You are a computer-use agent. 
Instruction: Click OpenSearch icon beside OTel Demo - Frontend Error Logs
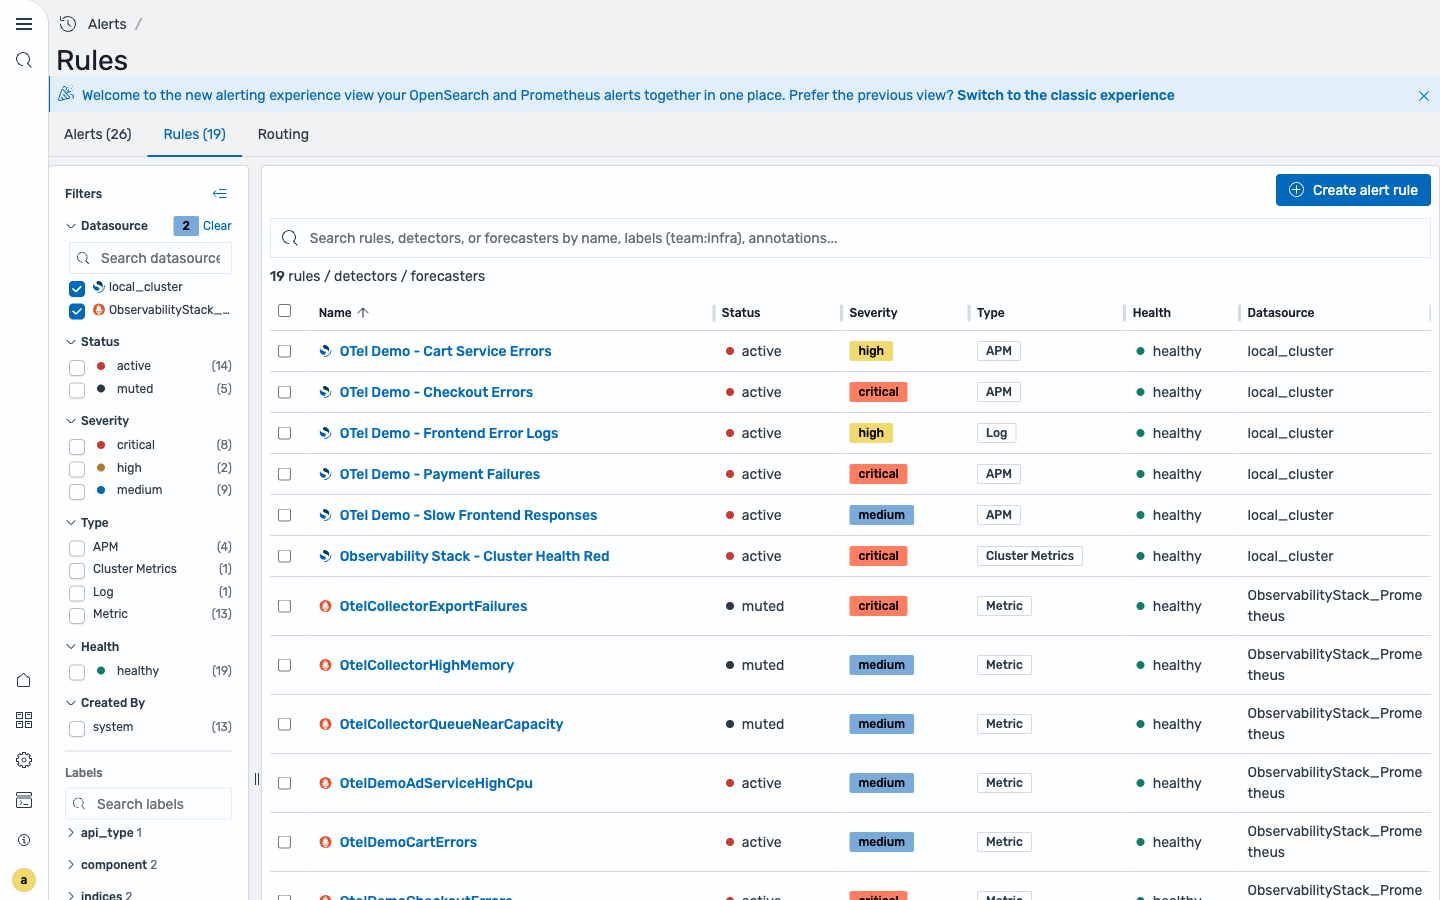(325, 433)
